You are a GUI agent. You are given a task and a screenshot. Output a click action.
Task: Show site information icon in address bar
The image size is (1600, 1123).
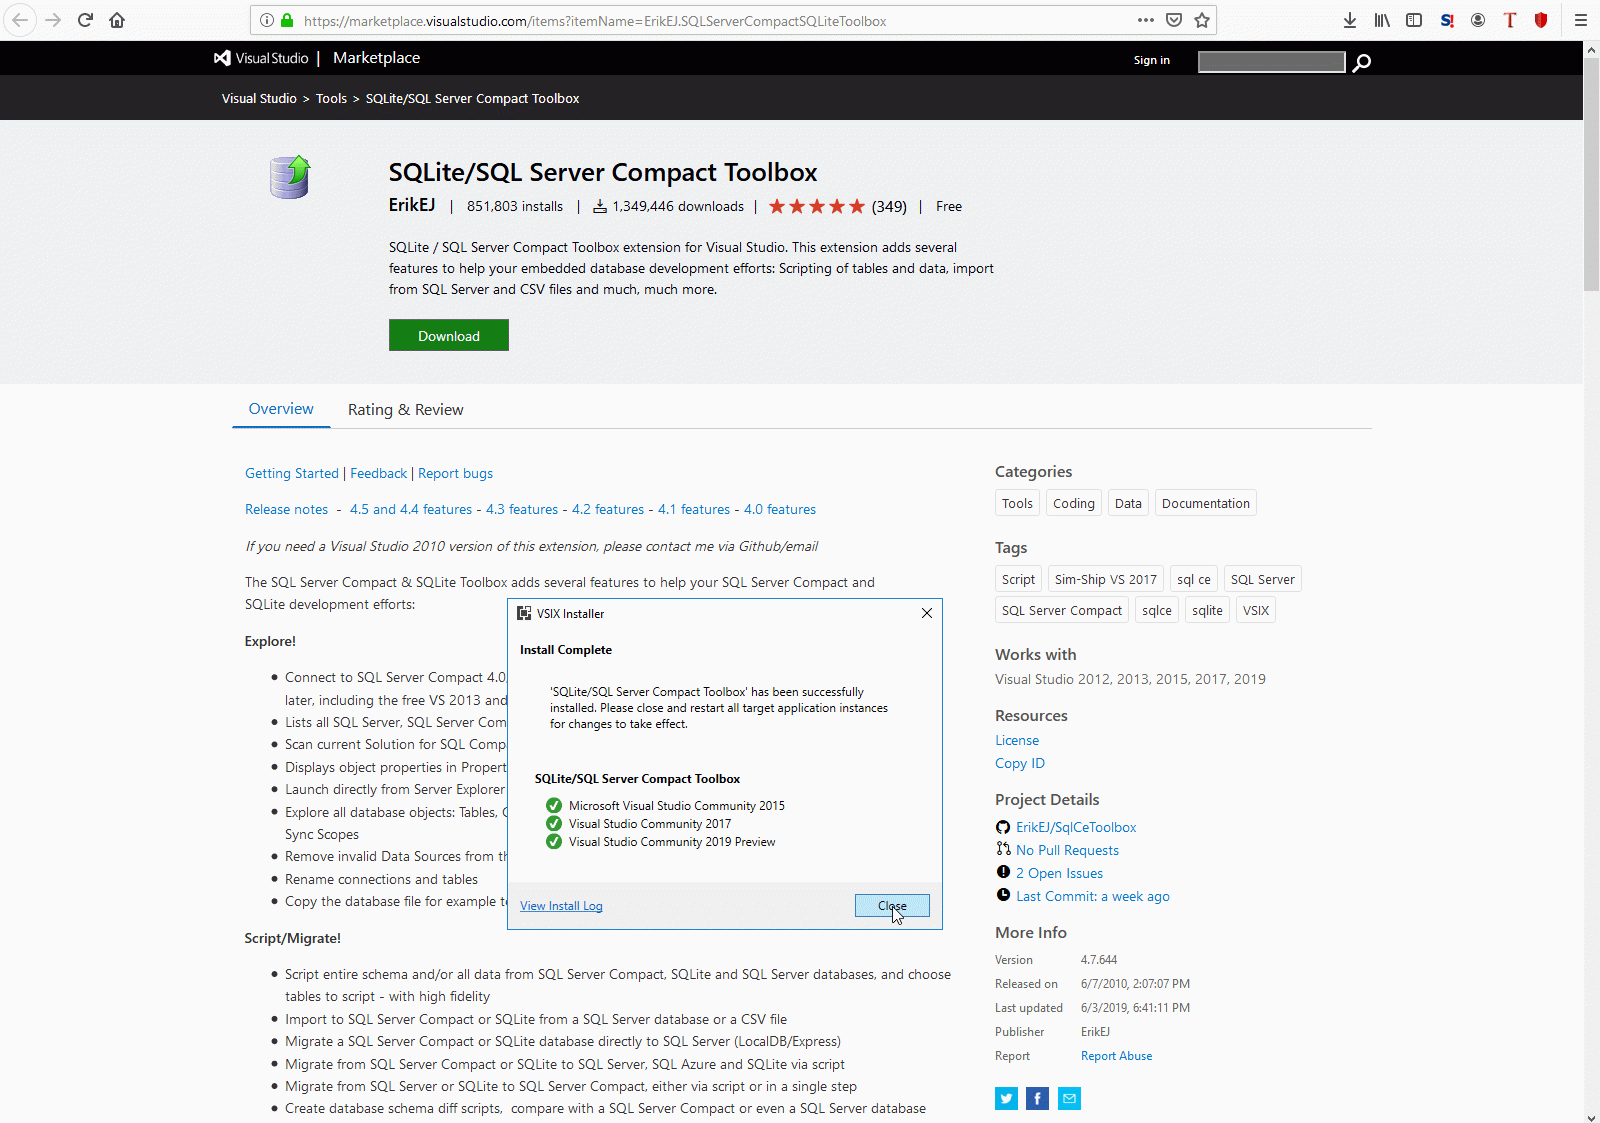click(267, 20)
